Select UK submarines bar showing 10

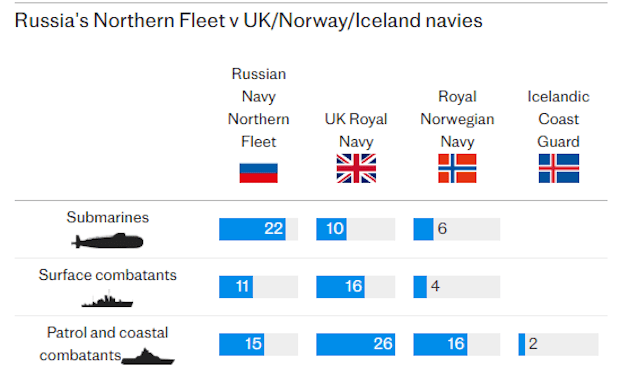355,229
